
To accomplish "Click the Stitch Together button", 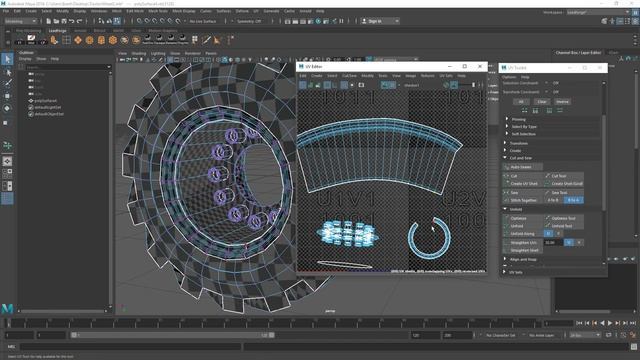I will [x=523, y=200].
